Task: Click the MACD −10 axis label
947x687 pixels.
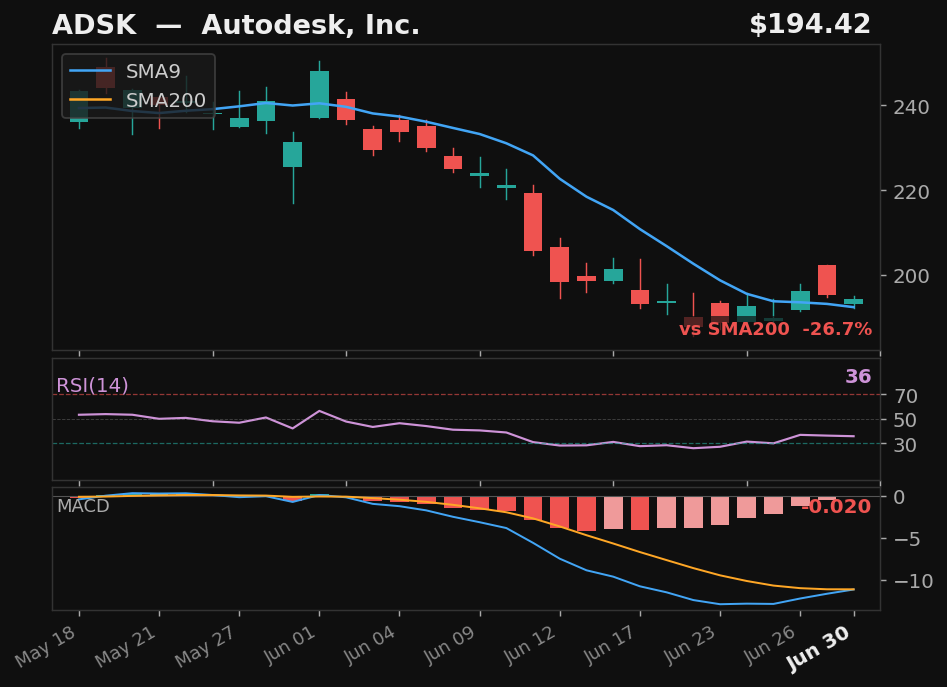Action: (913, 581)
